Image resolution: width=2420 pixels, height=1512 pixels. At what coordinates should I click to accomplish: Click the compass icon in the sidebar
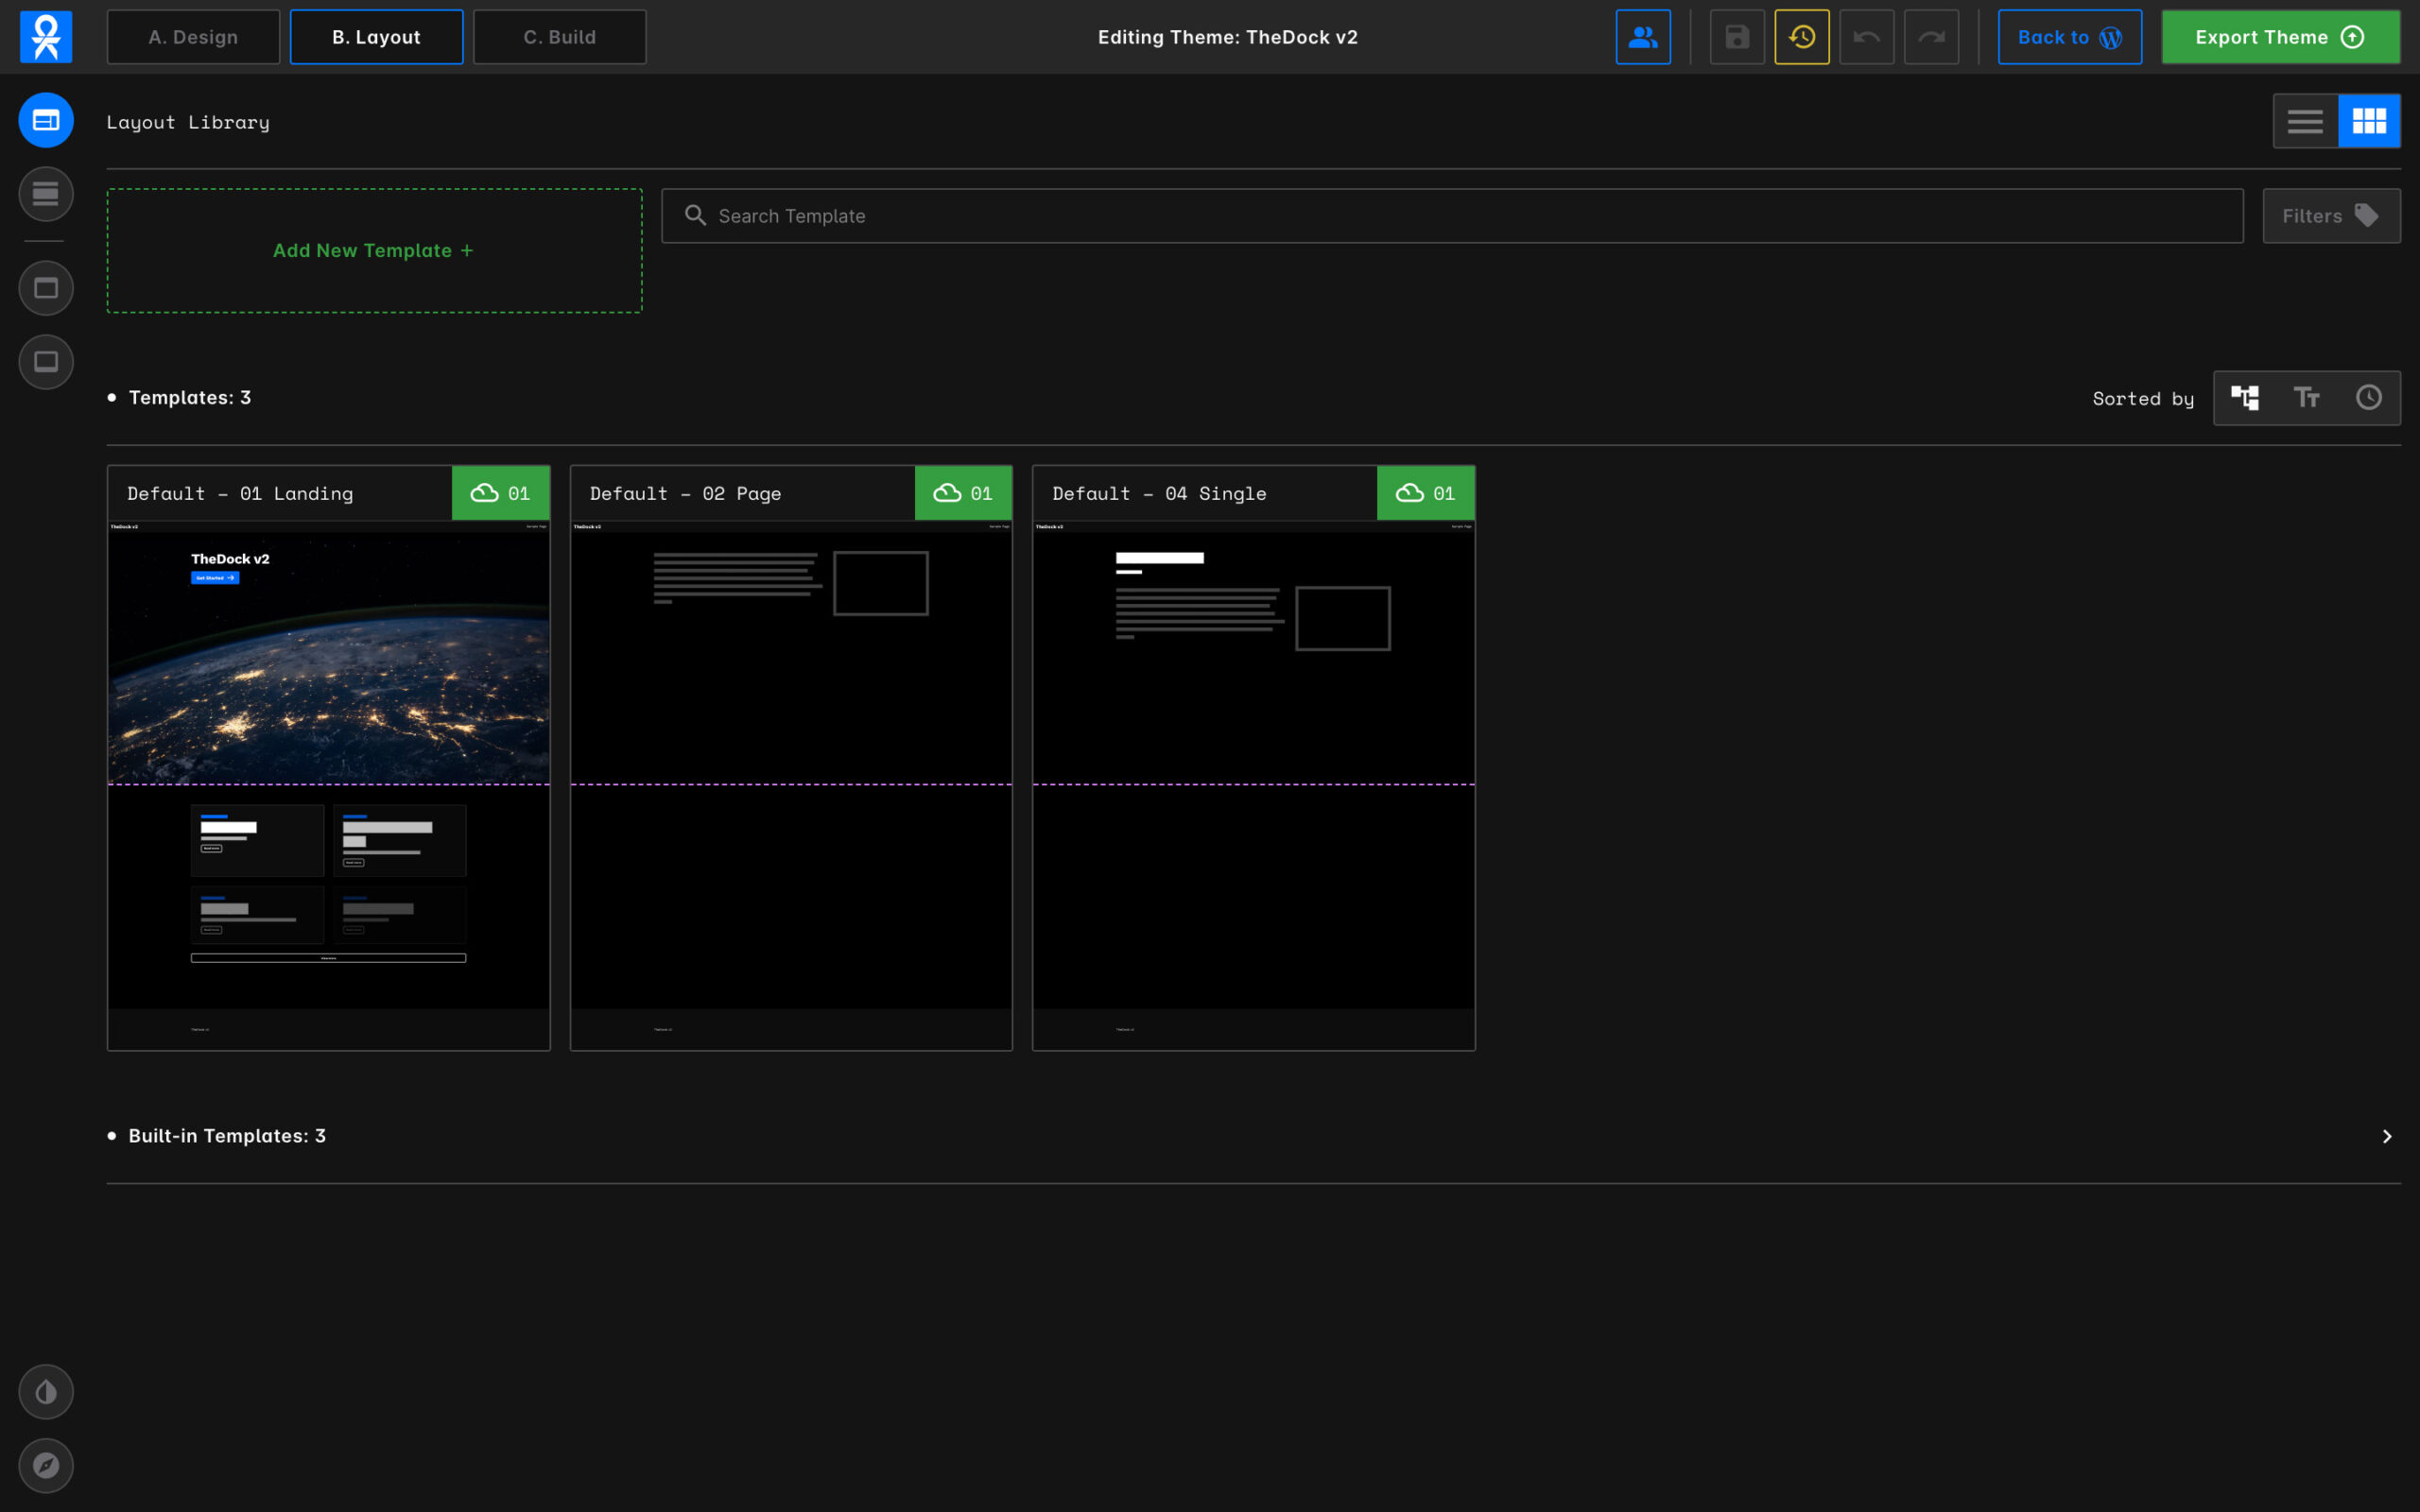(46, 1465)
